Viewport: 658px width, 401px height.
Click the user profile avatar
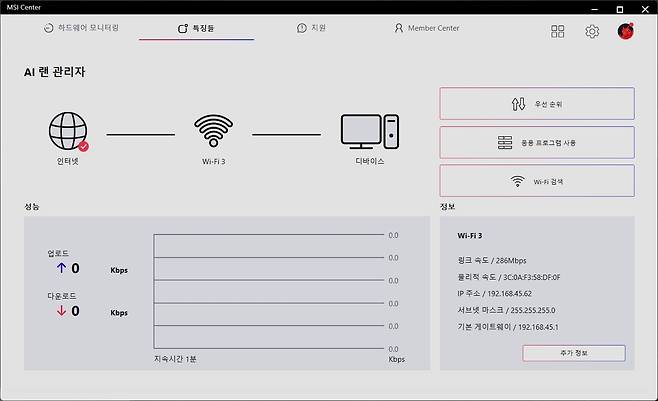(x=626, y=31)
